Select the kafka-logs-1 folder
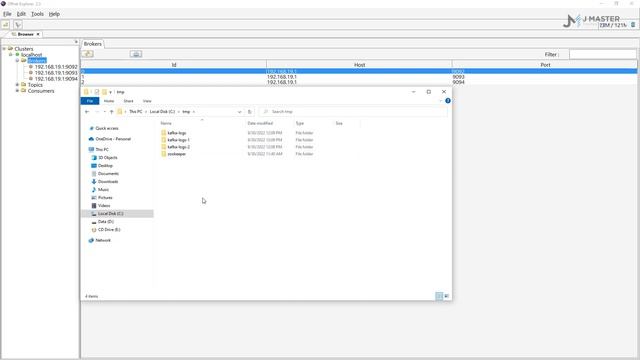Screen dimensions: 640x360 (178, 140)
